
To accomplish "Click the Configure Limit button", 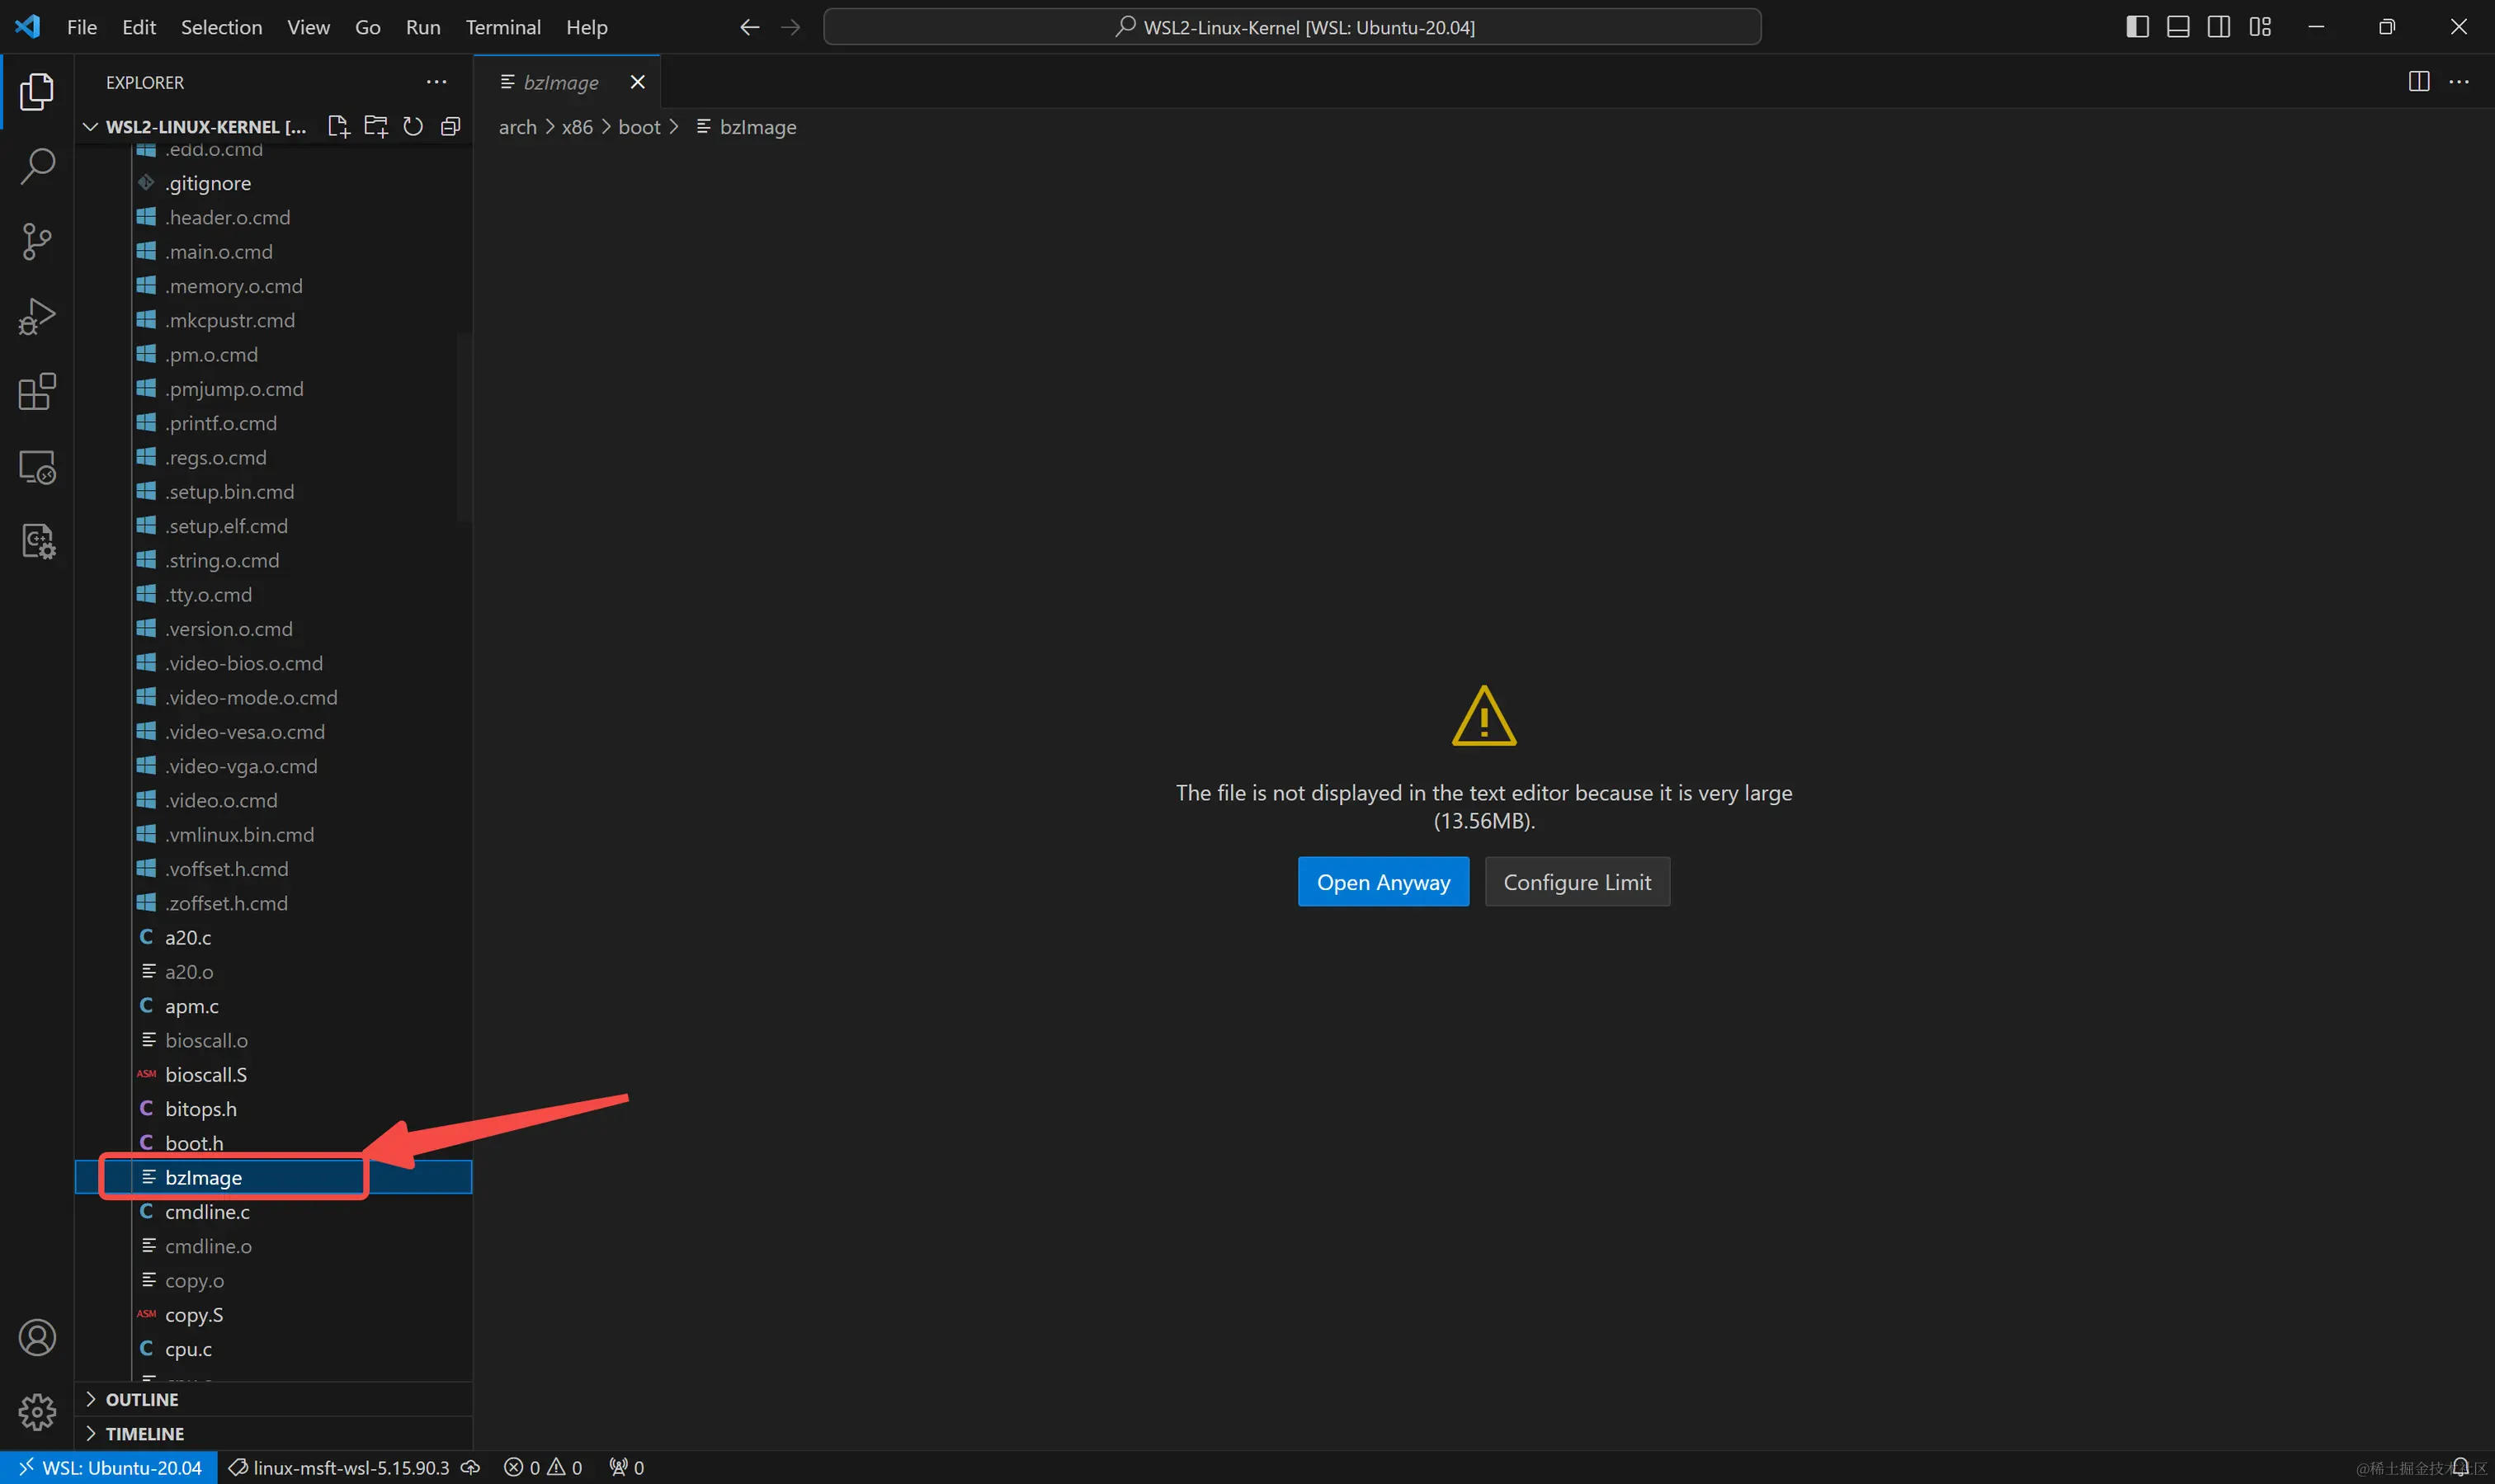I will coord(1577,882).
